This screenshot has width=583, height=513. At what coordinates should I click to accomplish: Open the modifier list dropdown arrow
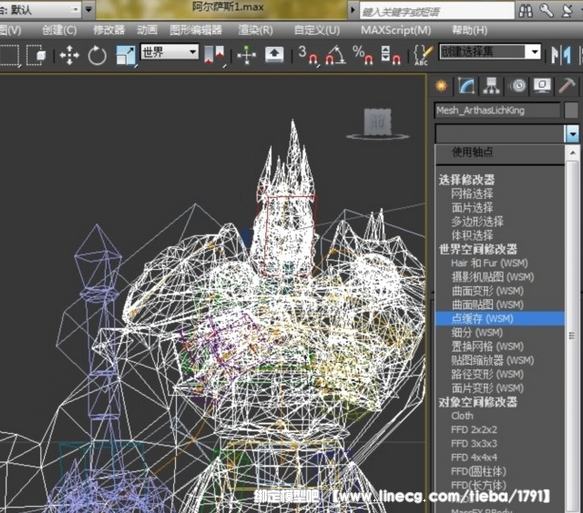pyautogui.click(x=572, y=133)
